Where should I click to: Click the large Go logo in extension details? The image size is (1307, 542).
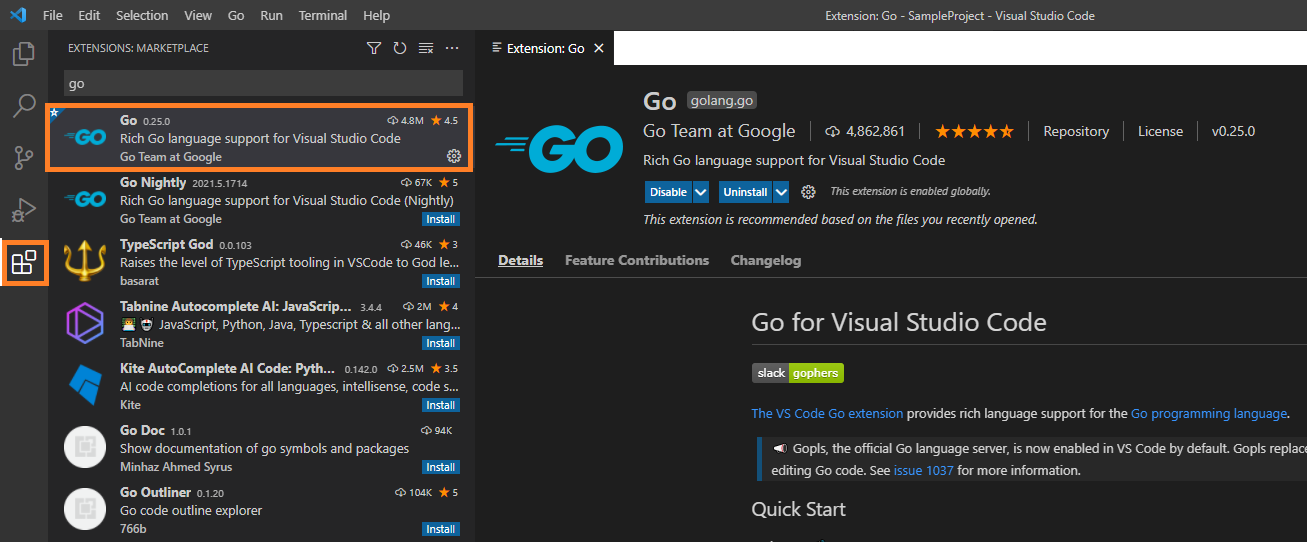coord(560,147)
